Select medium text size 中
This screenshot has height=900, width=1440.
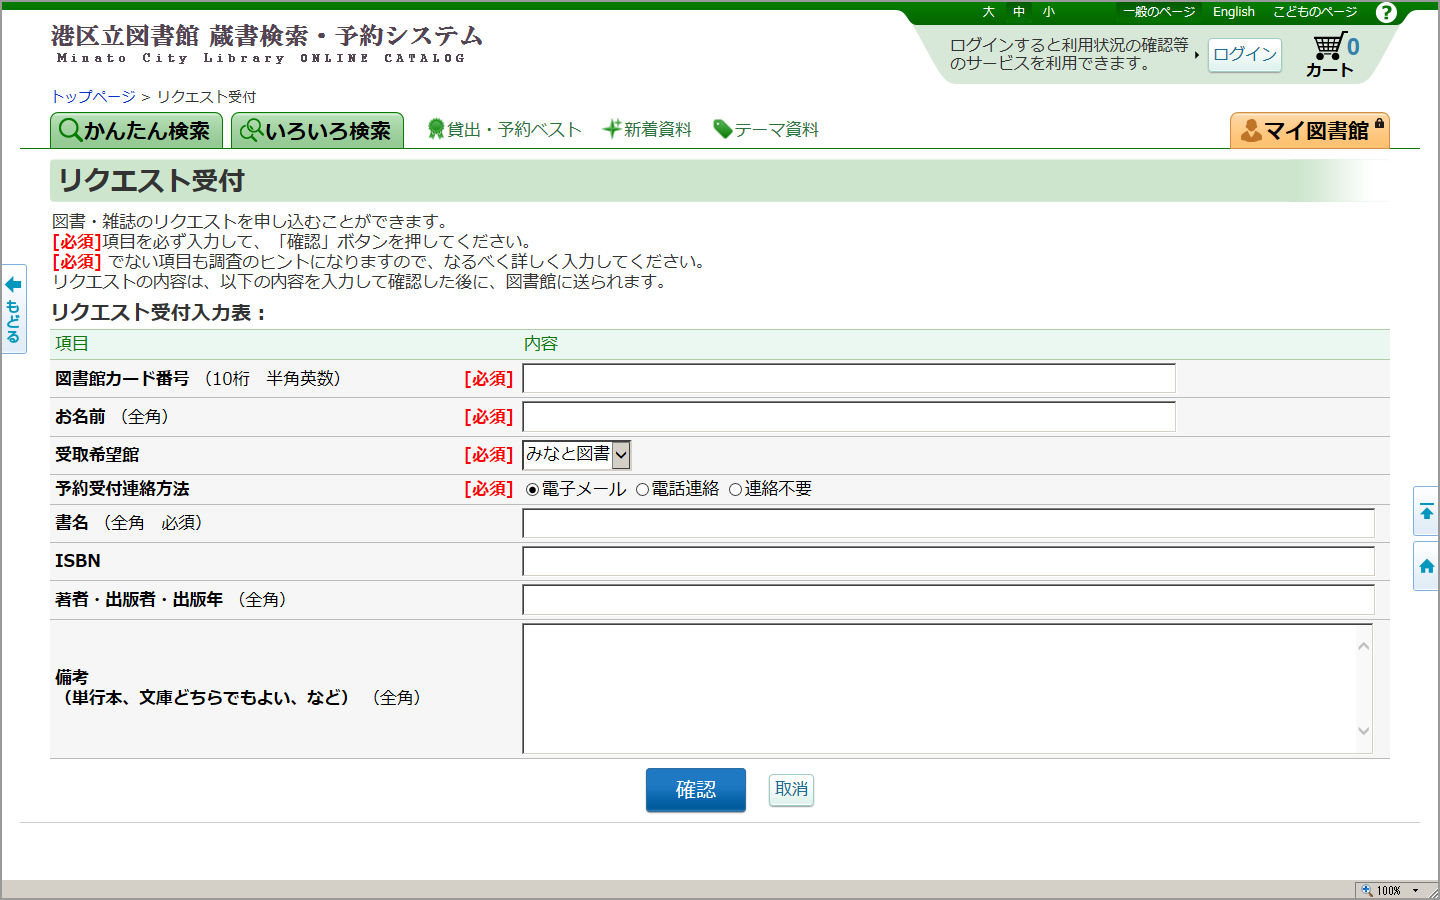(x=1019, y=12)
